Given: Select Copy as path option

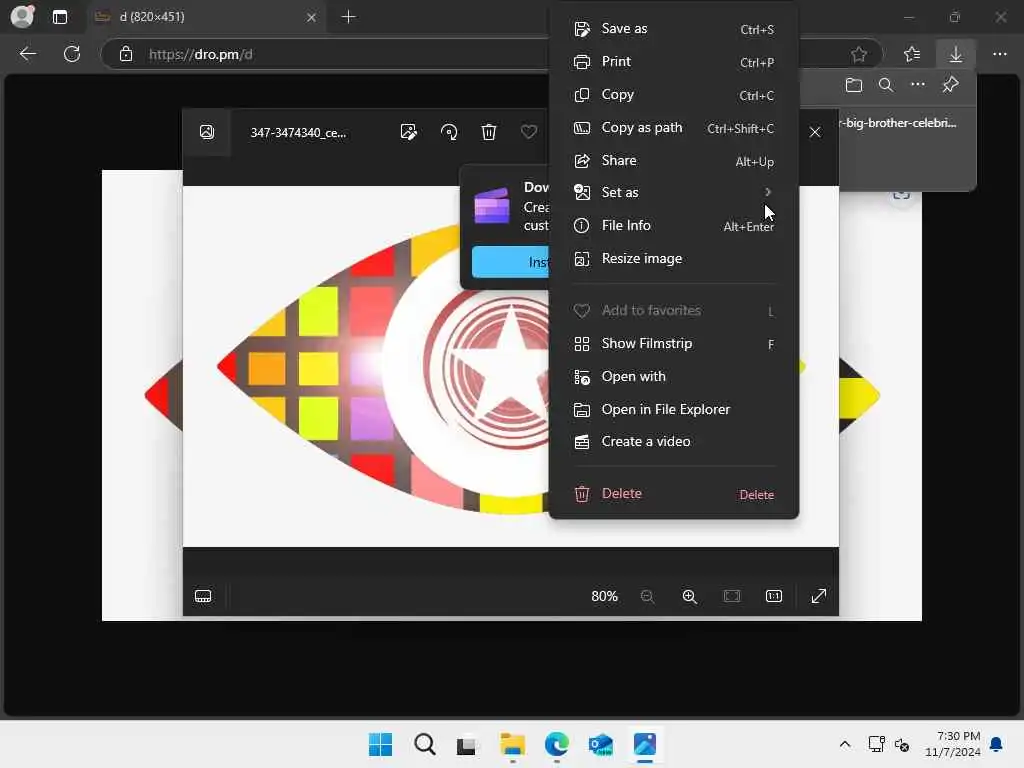Looking at the screenshot, I should point(673,127).
